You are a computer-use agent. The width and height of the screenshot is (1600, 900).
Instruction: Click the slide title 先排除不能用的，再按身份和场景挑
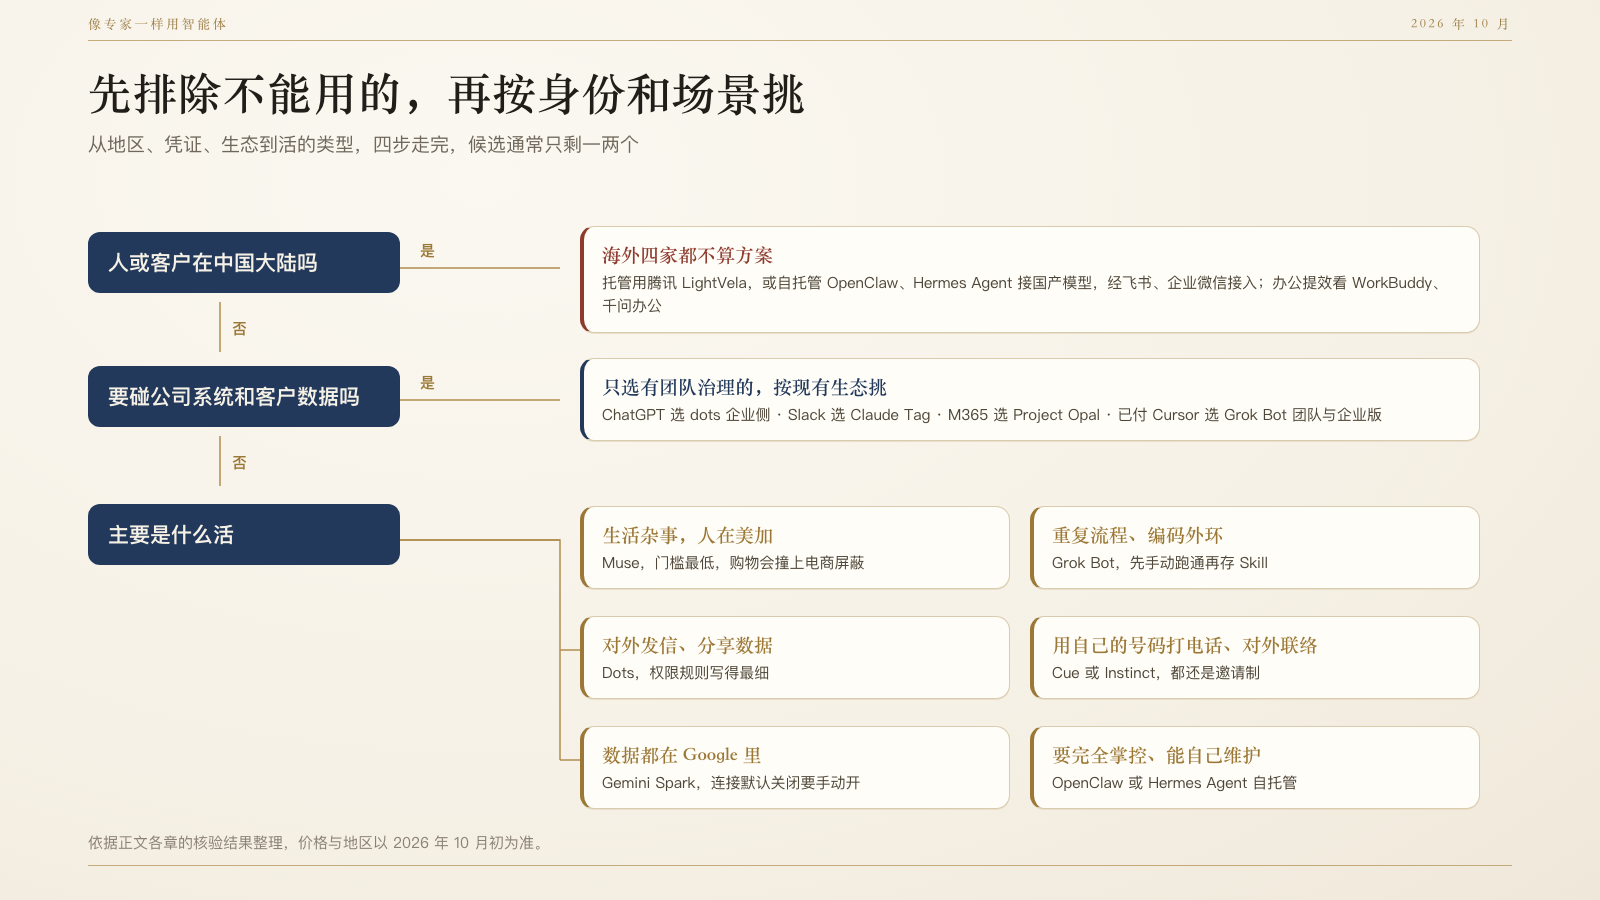446,95
